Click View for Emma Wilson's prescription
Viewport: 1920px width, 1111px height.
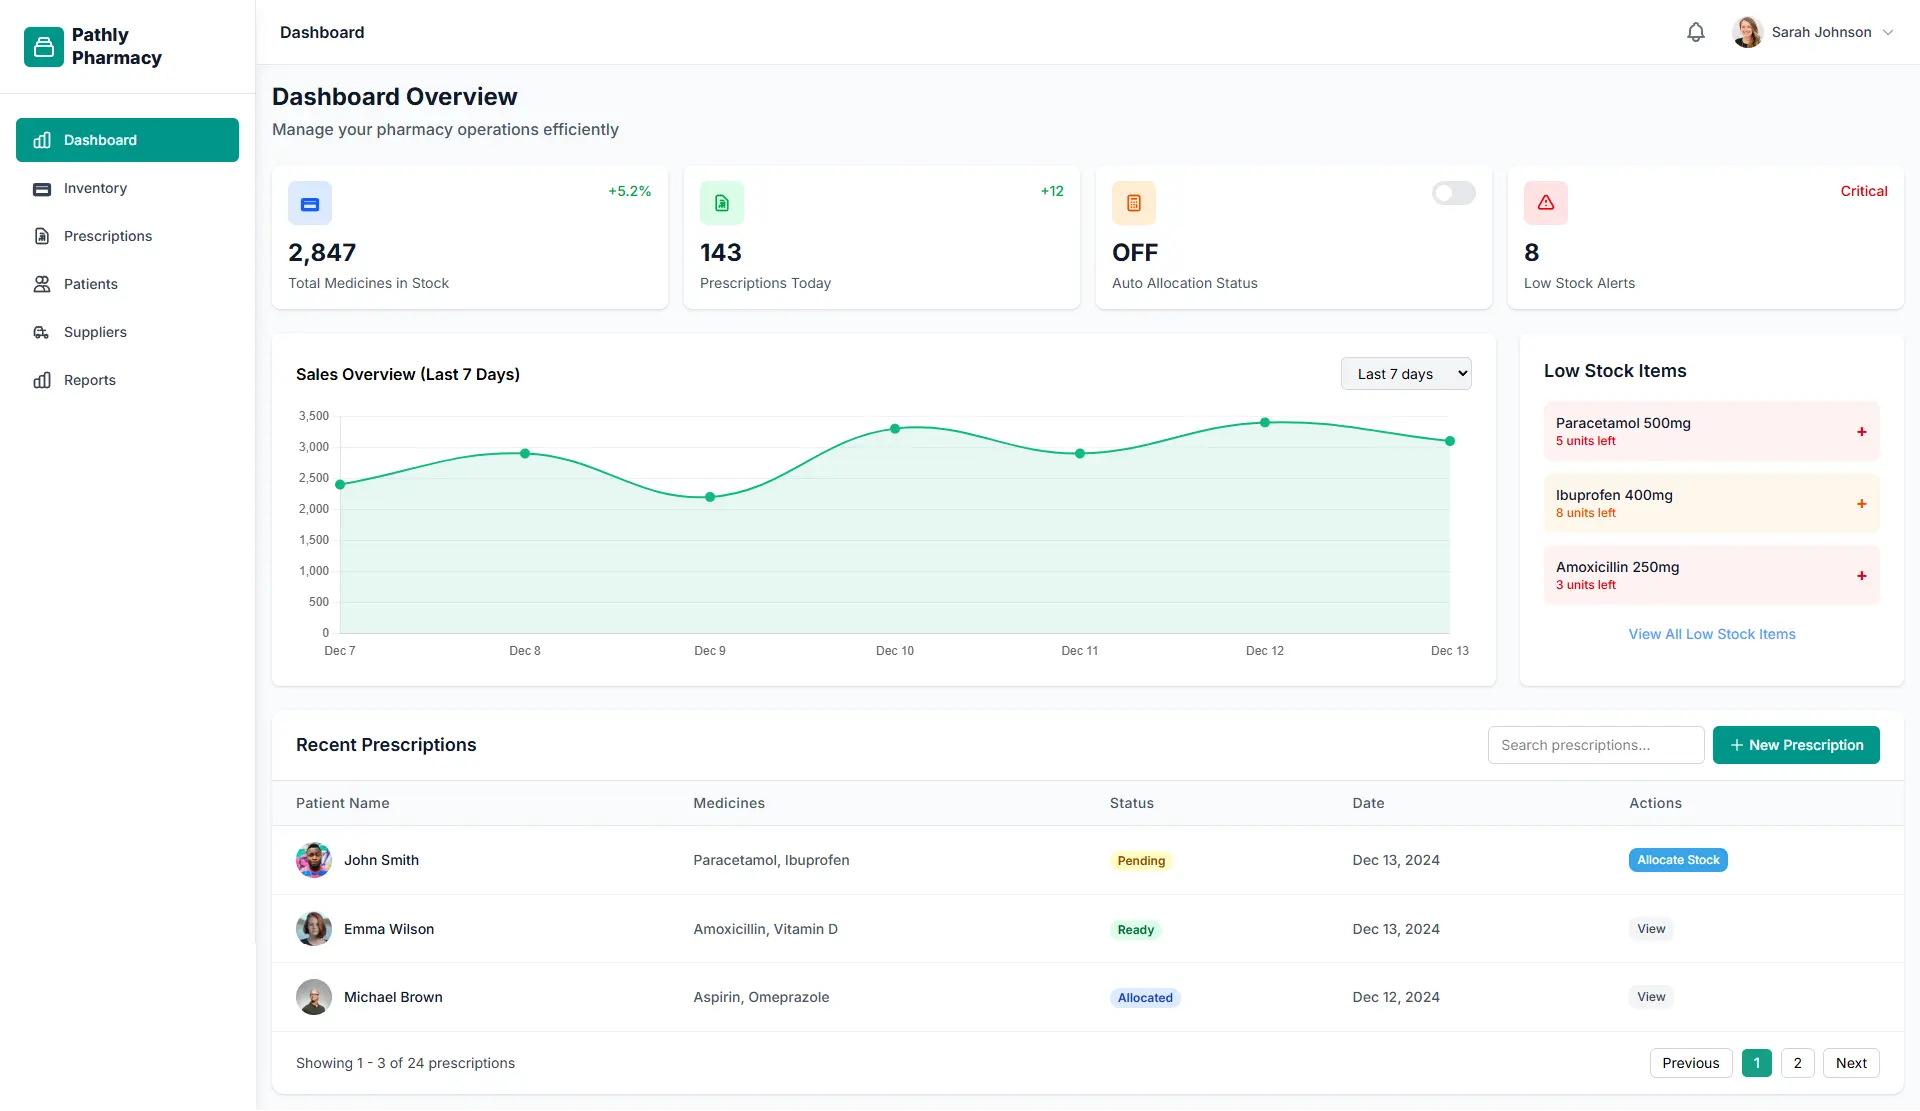[x=1651, y=929]
